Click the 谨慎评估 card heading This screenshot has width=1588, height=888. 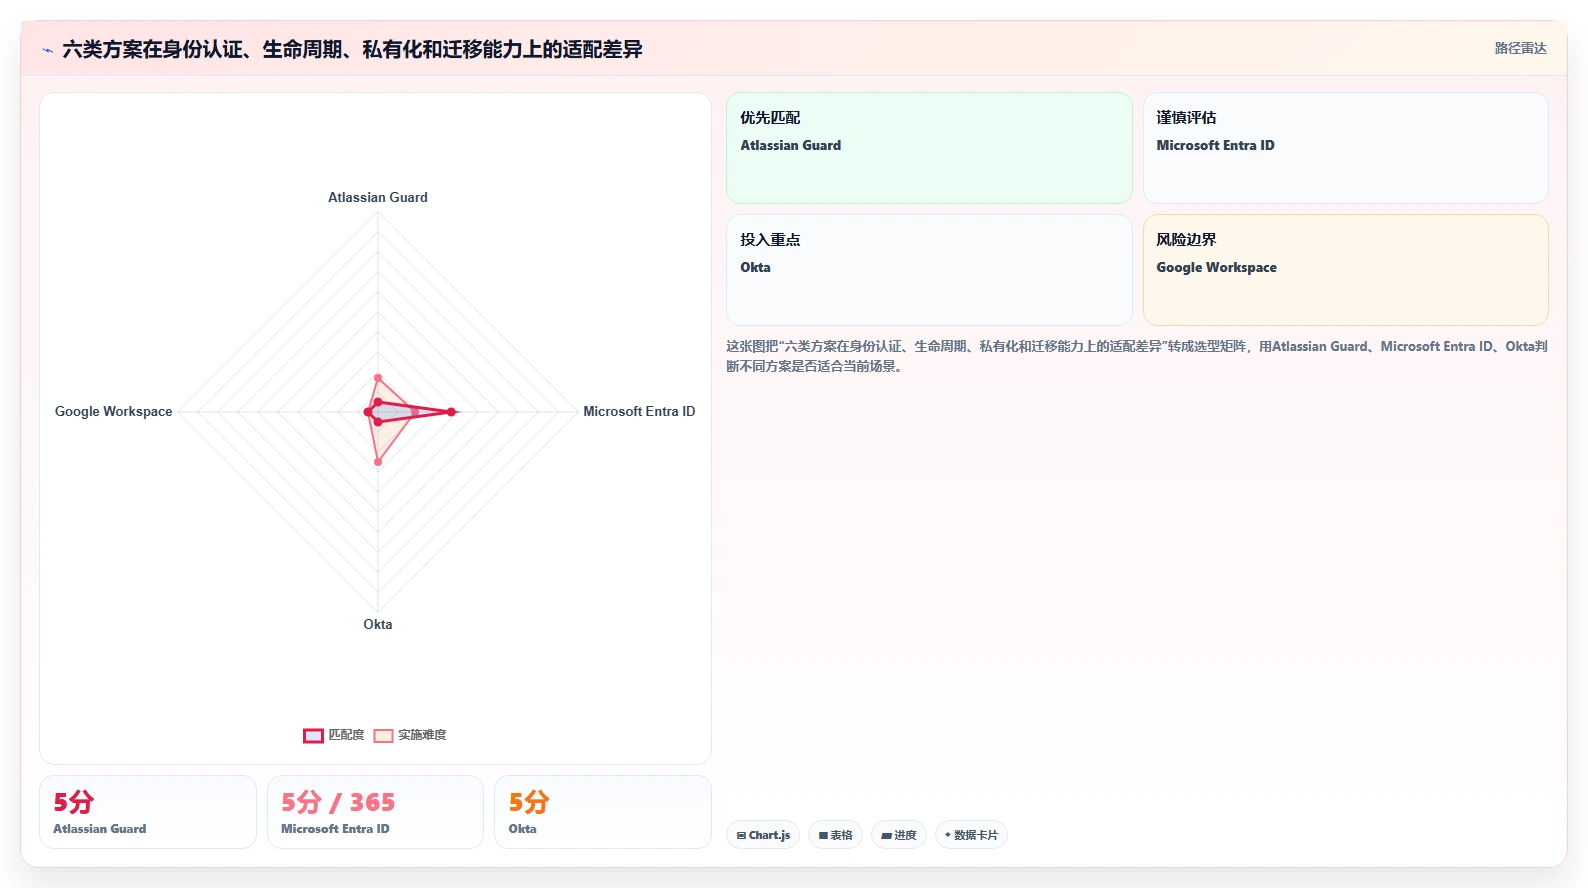tap(1186, 118)
